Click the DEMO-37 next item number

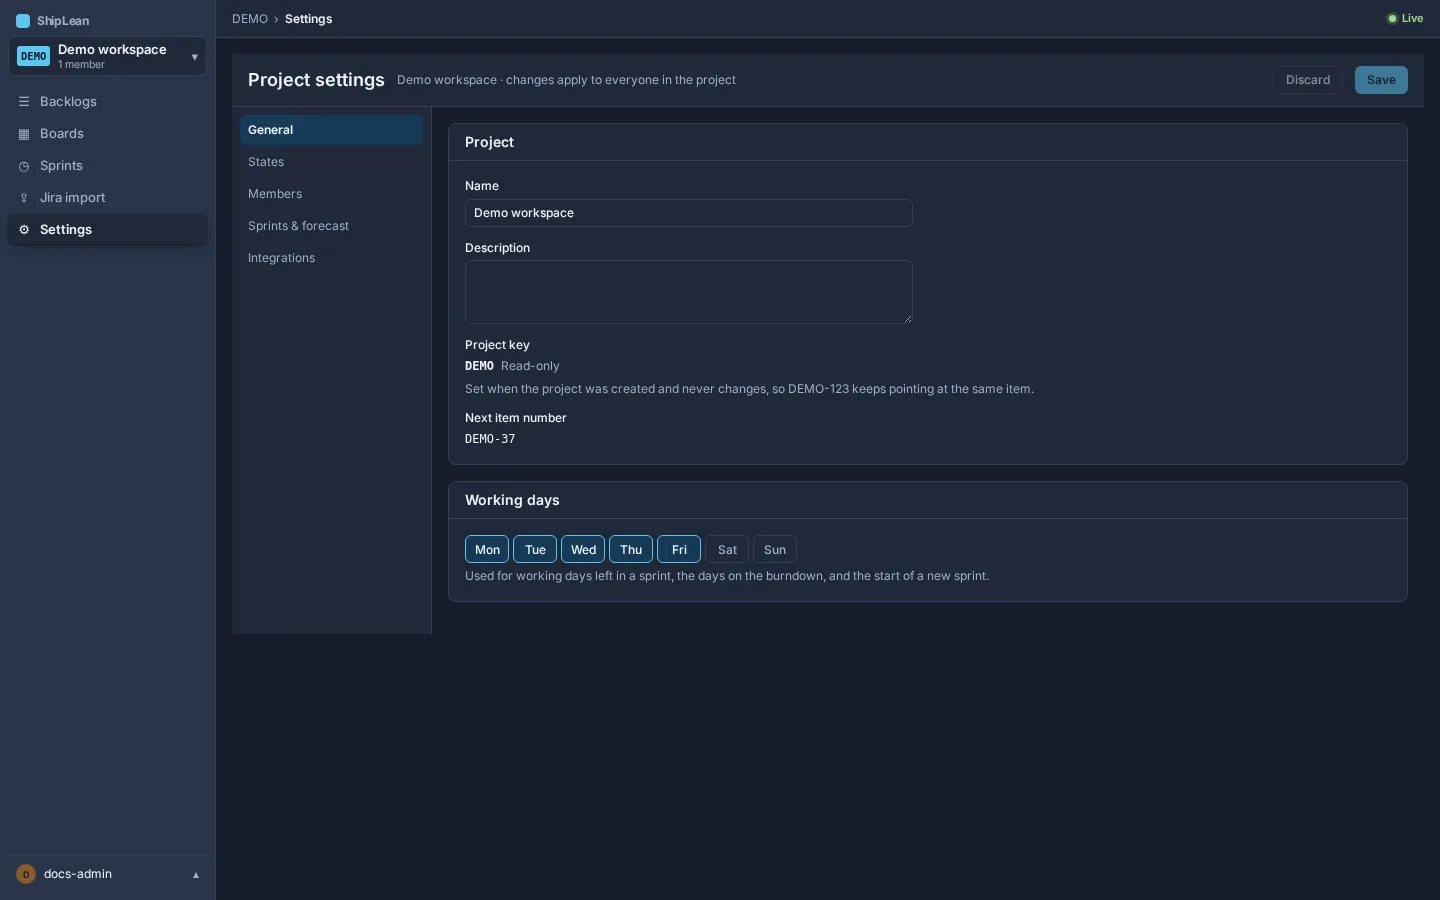pos(490,439)
